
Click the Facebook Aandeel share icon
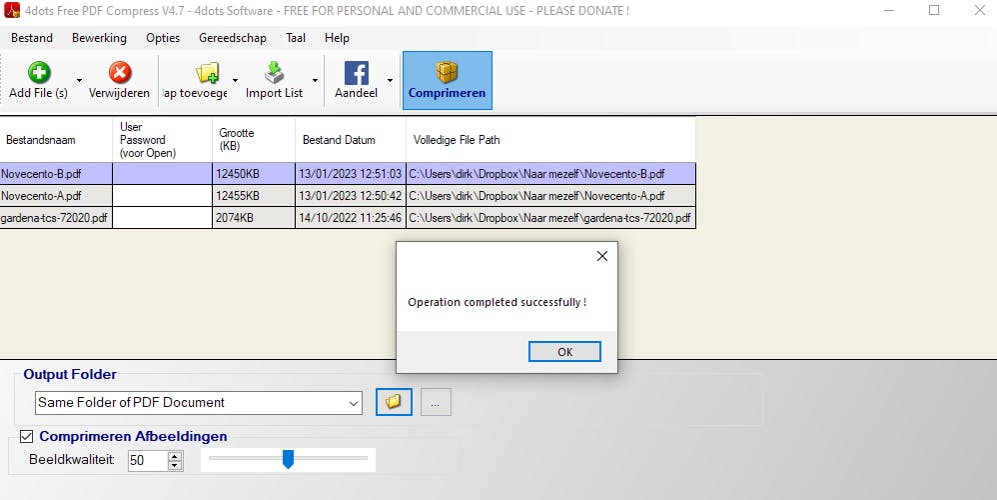click(356, 73)
